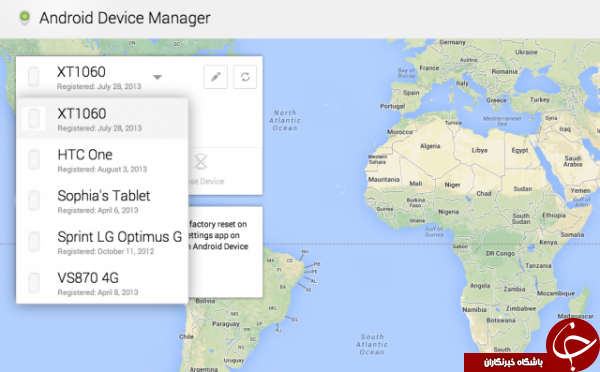Click the Spain label on map
The width and height of the screenshot is (600, 372).
pyautogui.click(x=411, y=93)
